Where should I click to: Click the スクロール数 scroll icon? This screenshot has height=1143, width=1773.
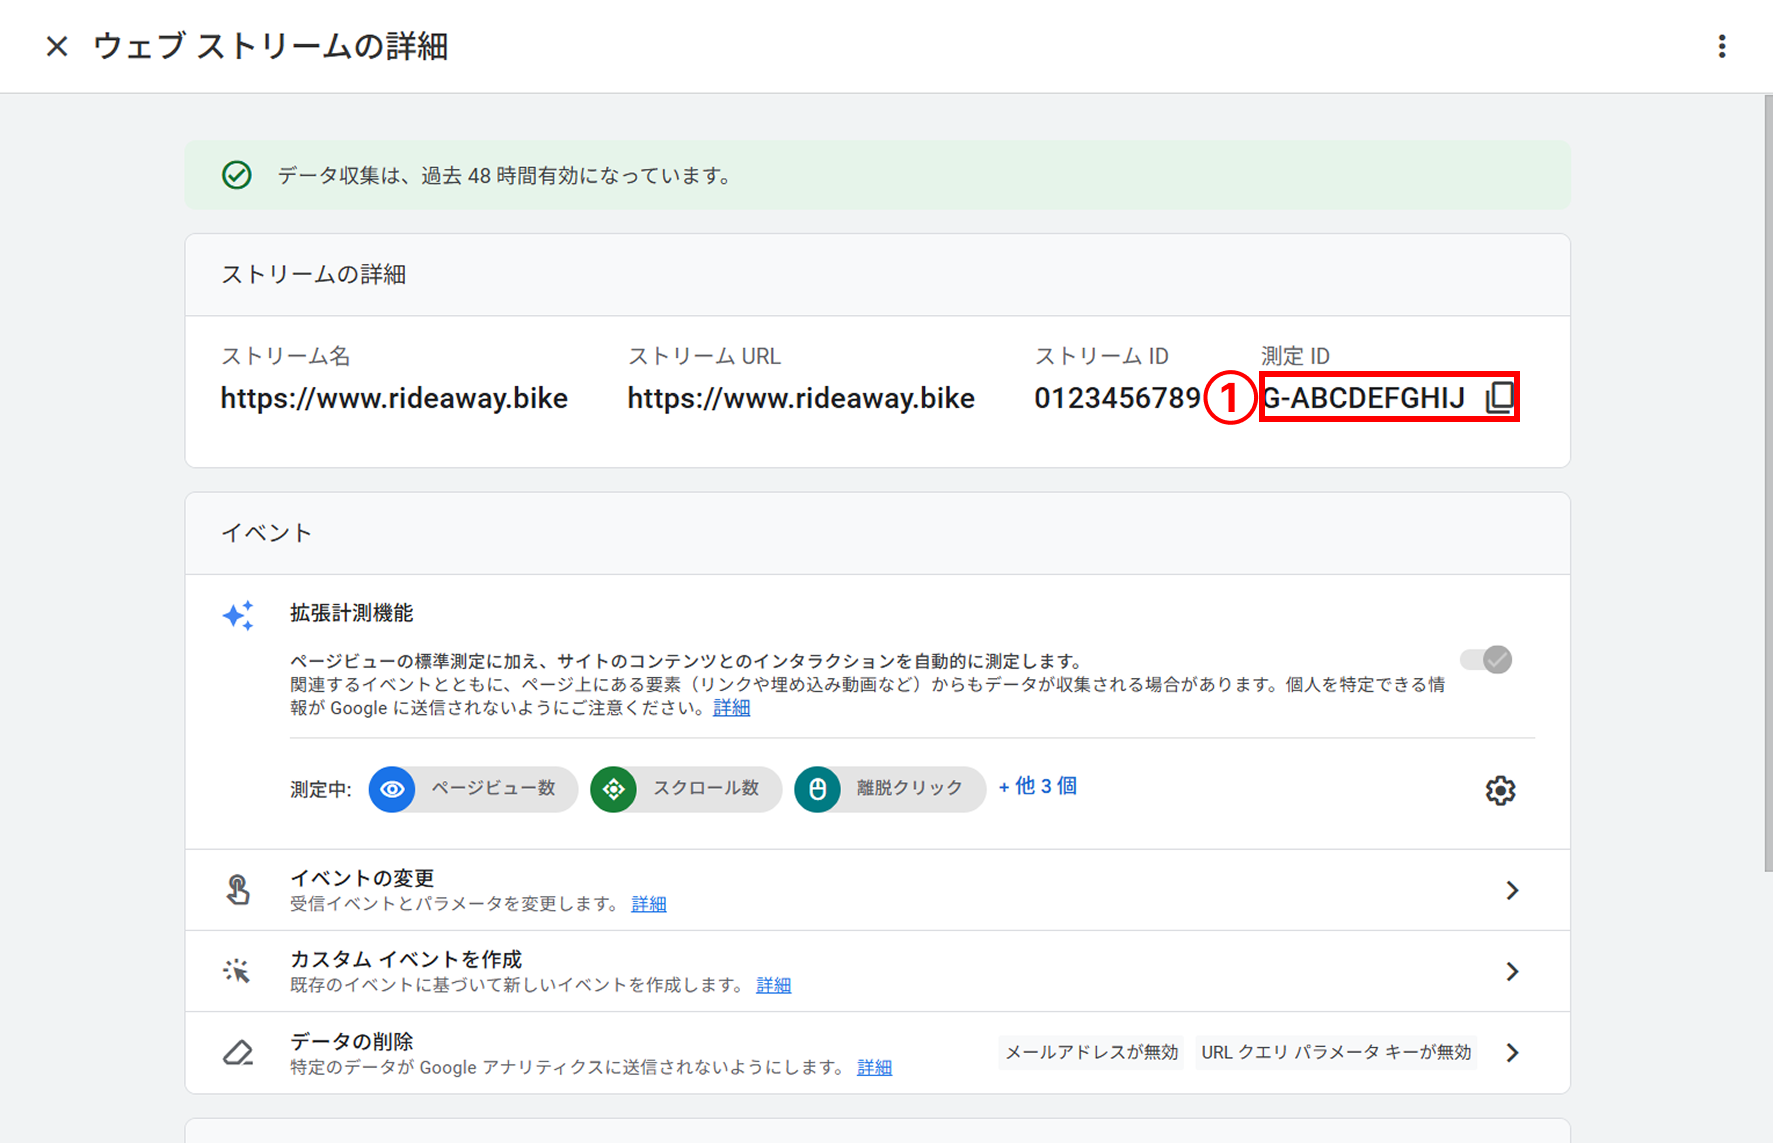click(614, 789)
